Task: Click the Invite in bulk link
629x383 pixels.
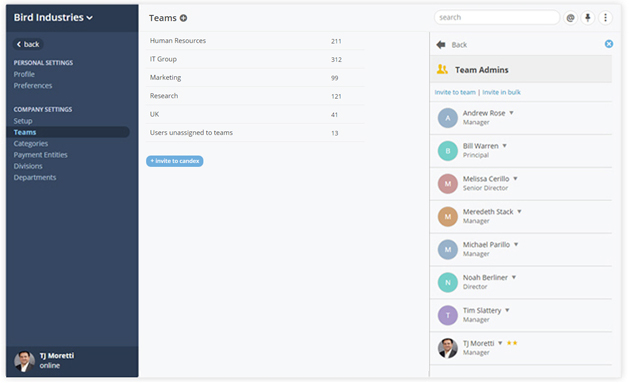Action: pos(501,92)
